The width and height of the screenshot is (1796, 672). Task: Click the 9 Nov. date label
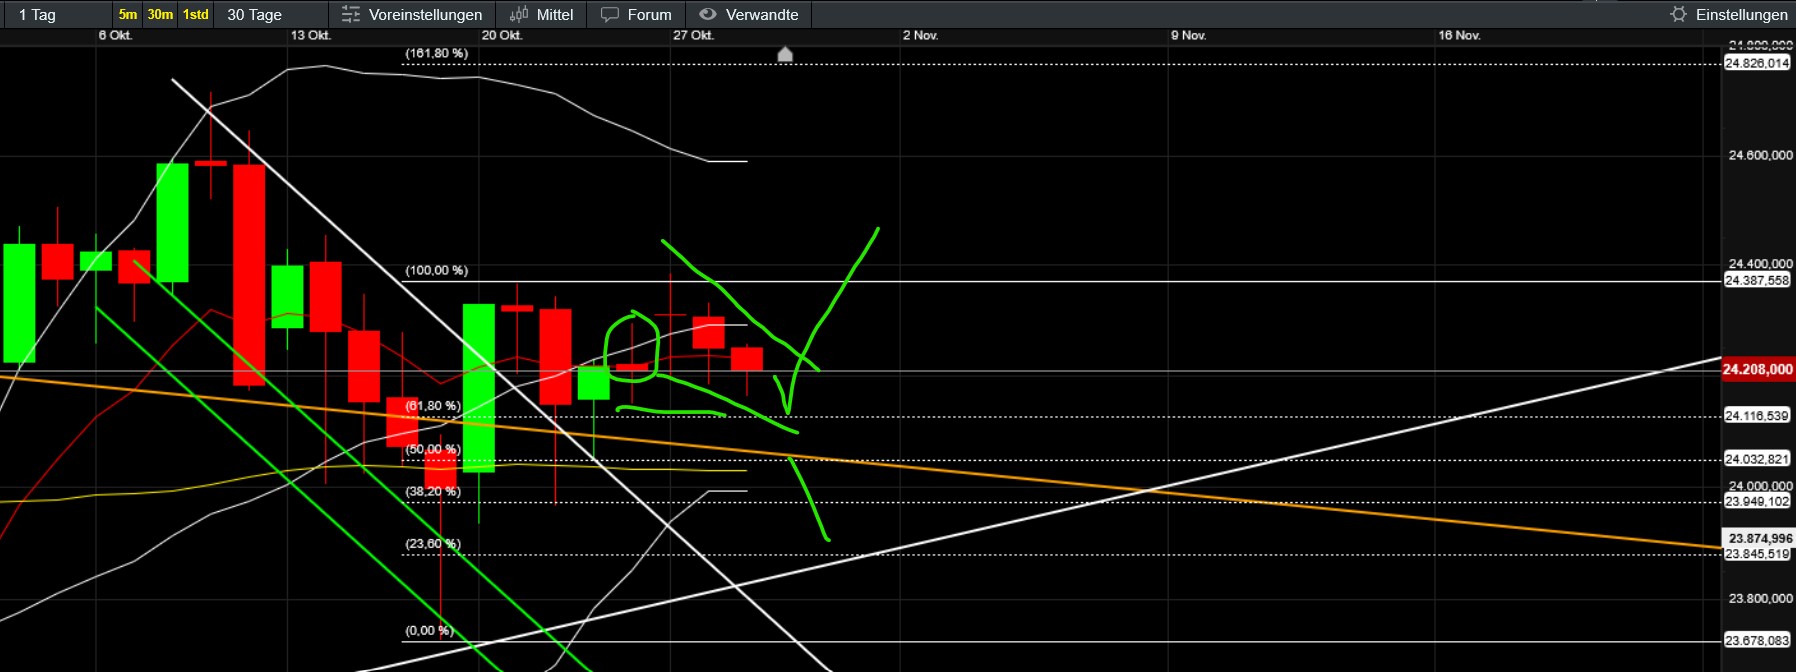tap(1189, 35)
